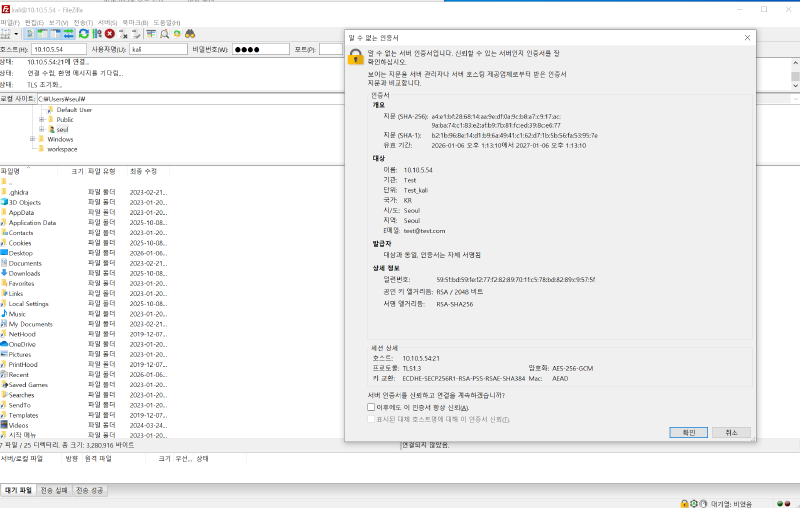The height and width of the screenshot is (508, 800).
Task: Click the binoculars file search icon
Action: pos(188,33)
